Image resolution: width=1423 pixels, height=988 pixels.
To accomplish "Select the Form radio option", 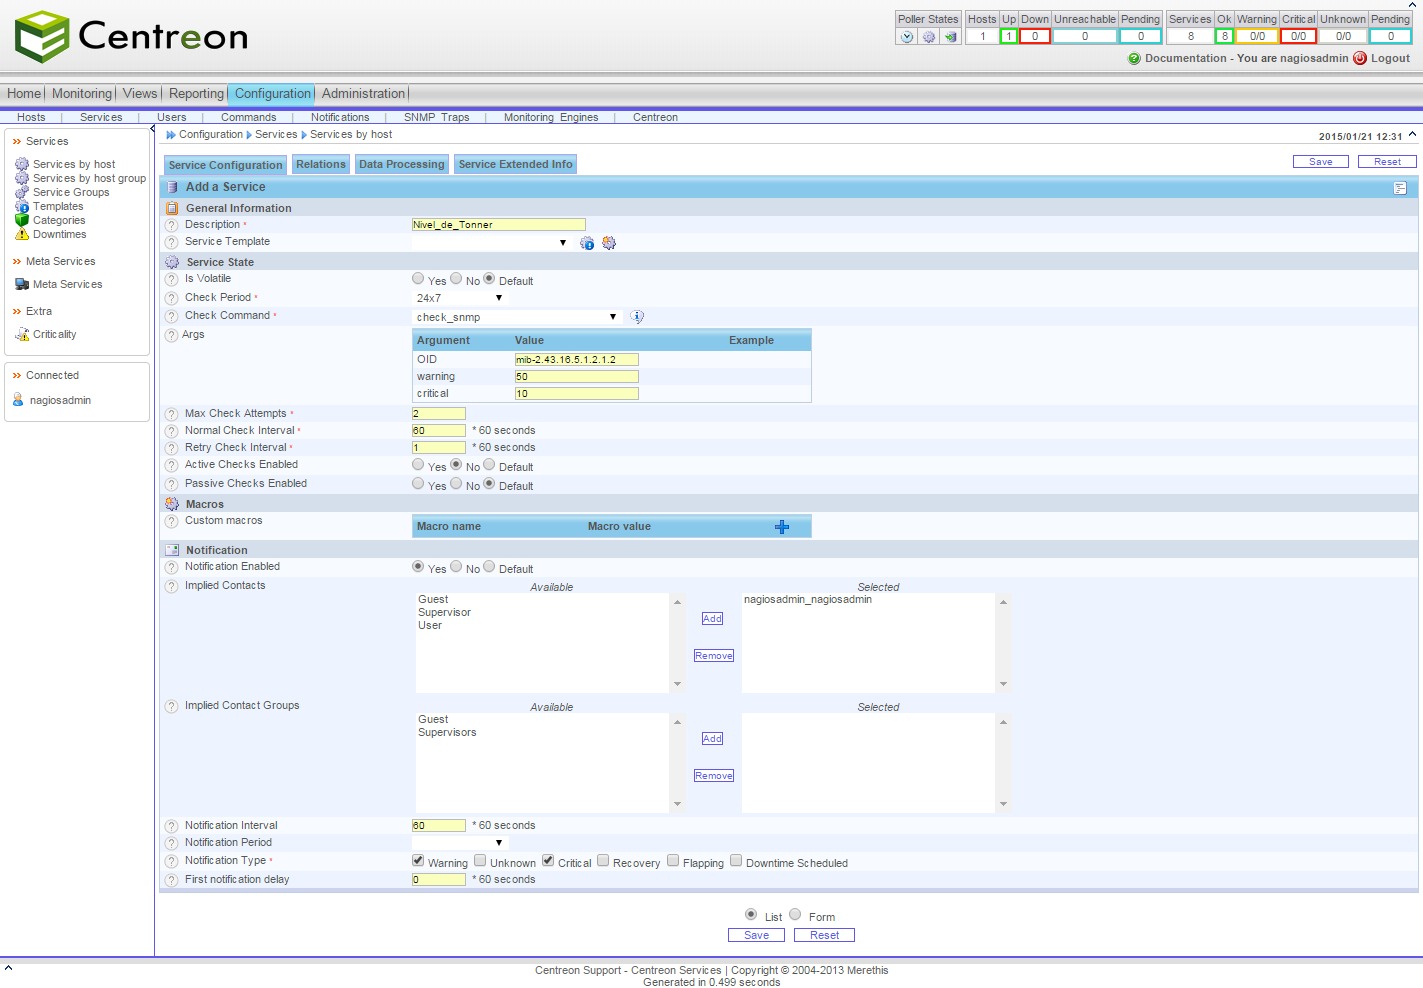I will point(795,915).
